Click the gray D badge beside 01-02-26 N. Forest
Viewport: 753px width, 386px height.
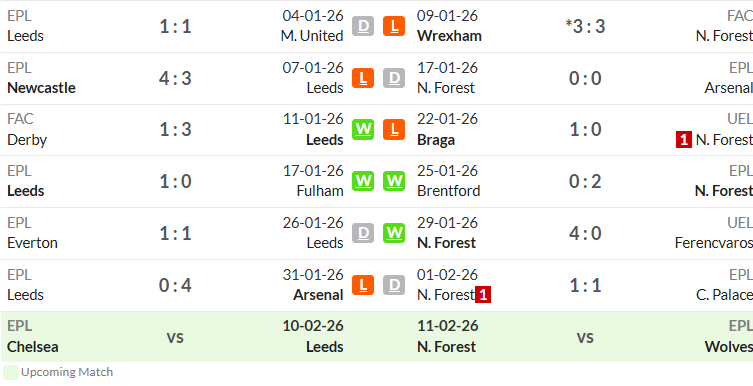(394, 285)
